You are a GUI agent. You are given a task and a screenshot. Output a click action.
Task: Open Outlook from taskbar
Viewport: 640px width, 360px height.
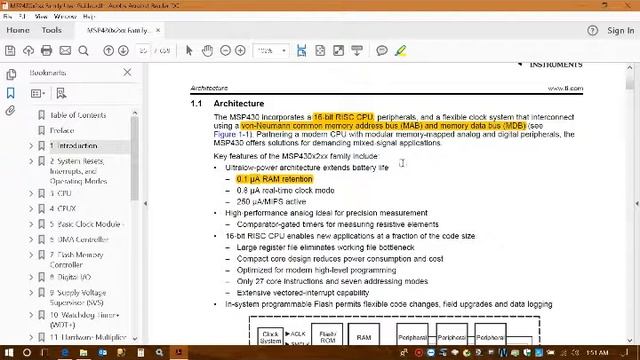pyautogui.click(x=102, y=352)
